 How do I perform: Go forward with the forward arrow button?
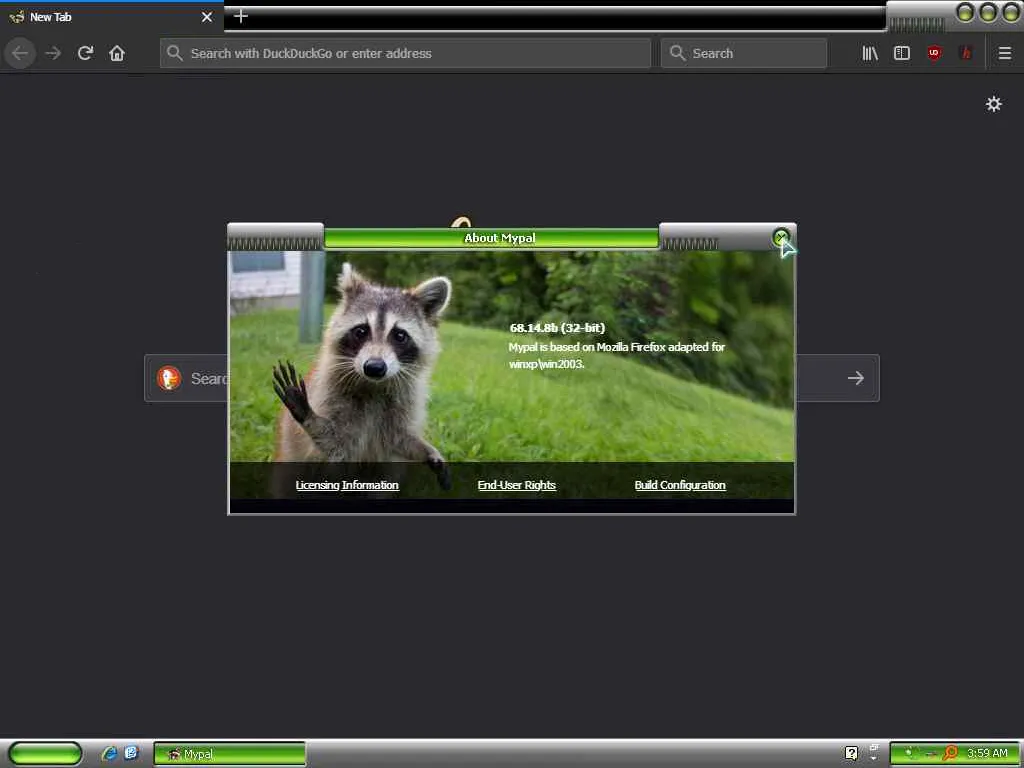coord(53,53)
